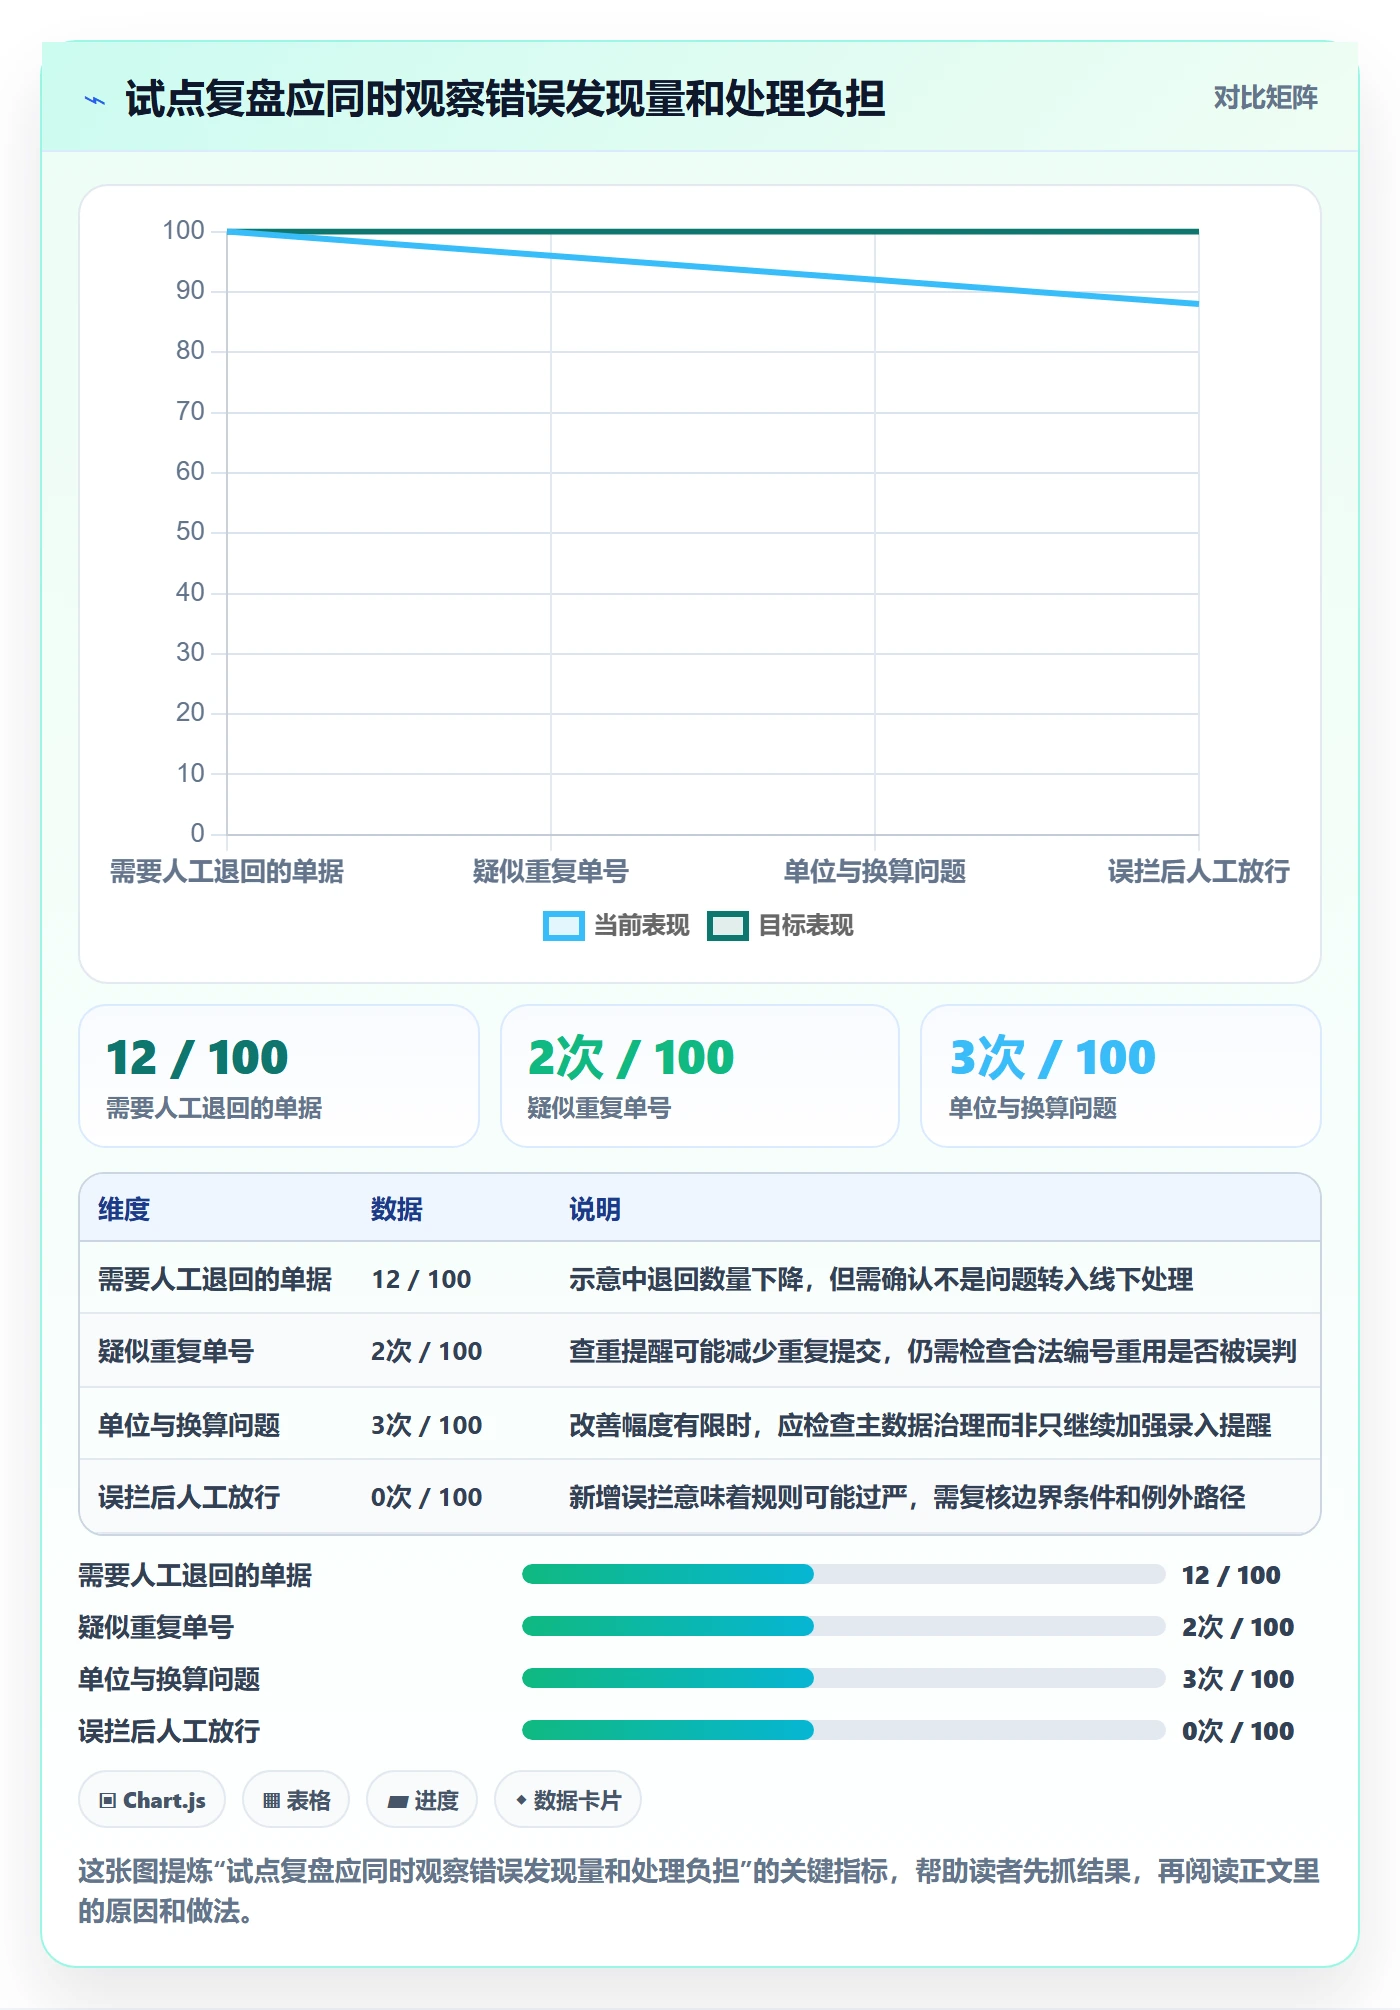Screen dimensions: 1400x2010
Task: Click table value 3次 / 100
Action: pyautogui.click(x=427, y=1424)
